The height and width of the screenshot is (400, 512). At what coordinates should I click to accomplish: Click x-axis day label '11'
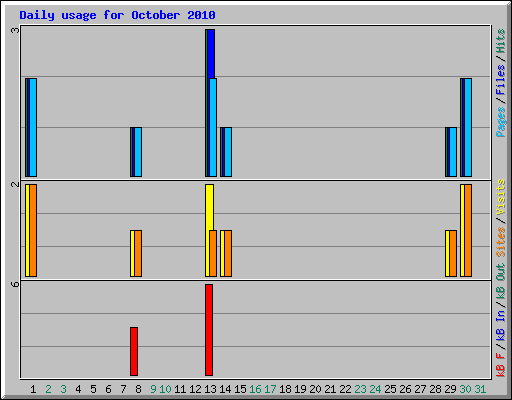click(x=180, y=389)
